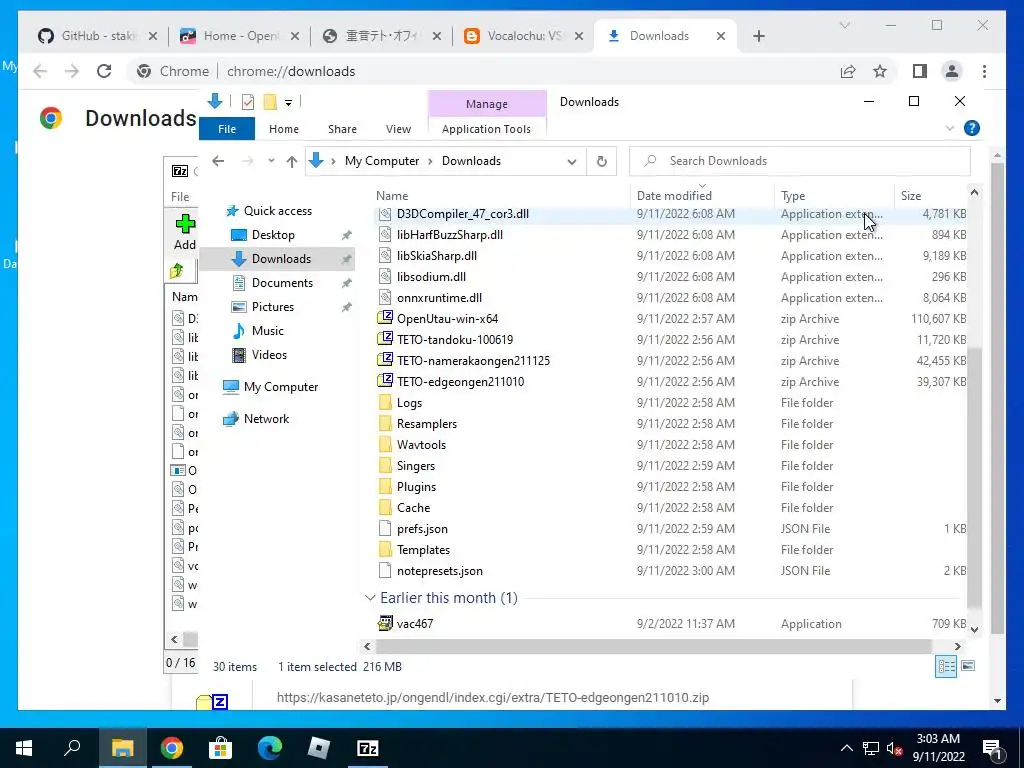Open 7-Zip from the Windows taskbar

point(368,748)
